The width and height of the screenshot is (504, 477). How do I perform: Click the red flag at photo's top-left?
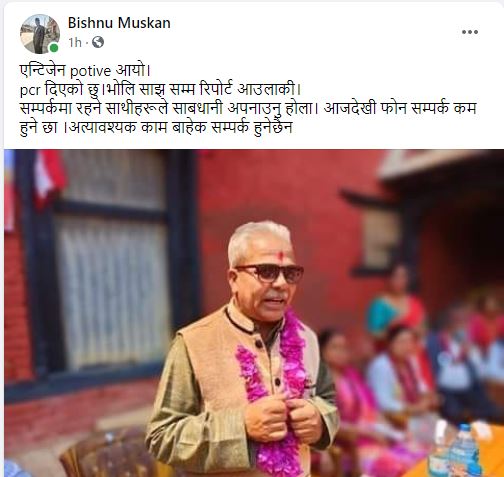click(x=49, y=177)
